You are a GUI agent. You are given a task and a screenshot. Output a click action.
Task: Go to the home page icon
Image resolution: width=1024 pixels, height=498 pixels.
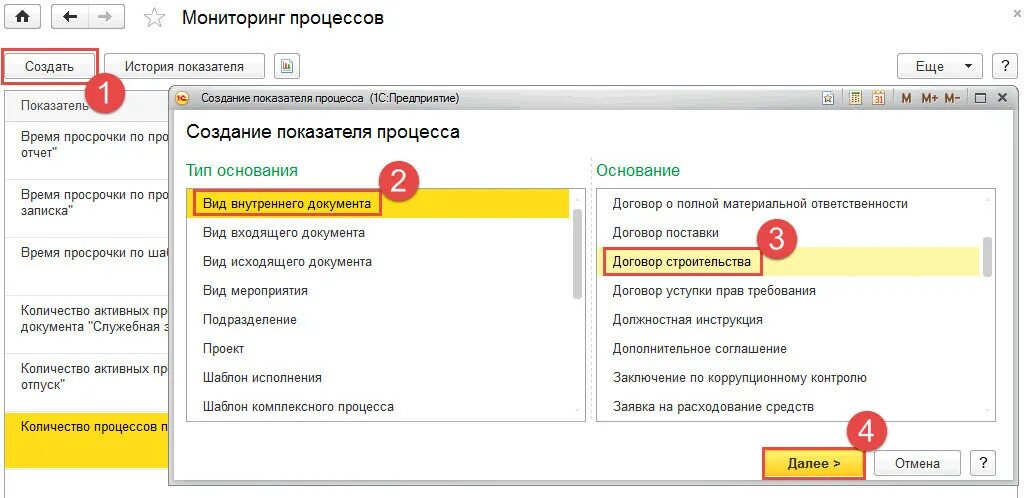pos(22,18)
